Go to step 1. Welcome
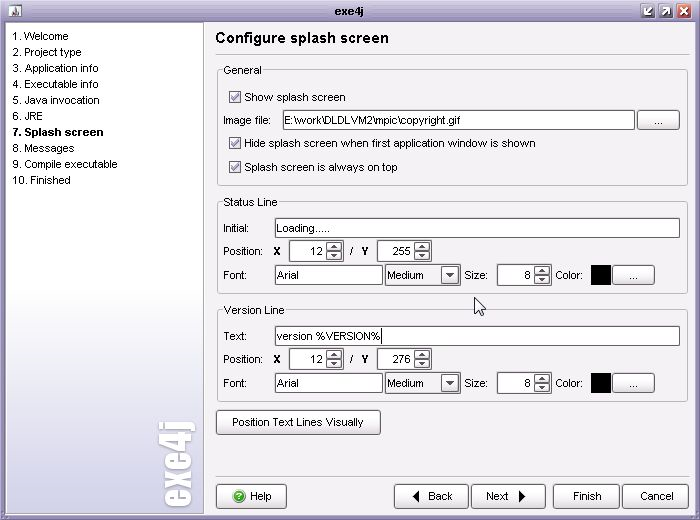Viewport: 700px width, 520px height. 41,36
